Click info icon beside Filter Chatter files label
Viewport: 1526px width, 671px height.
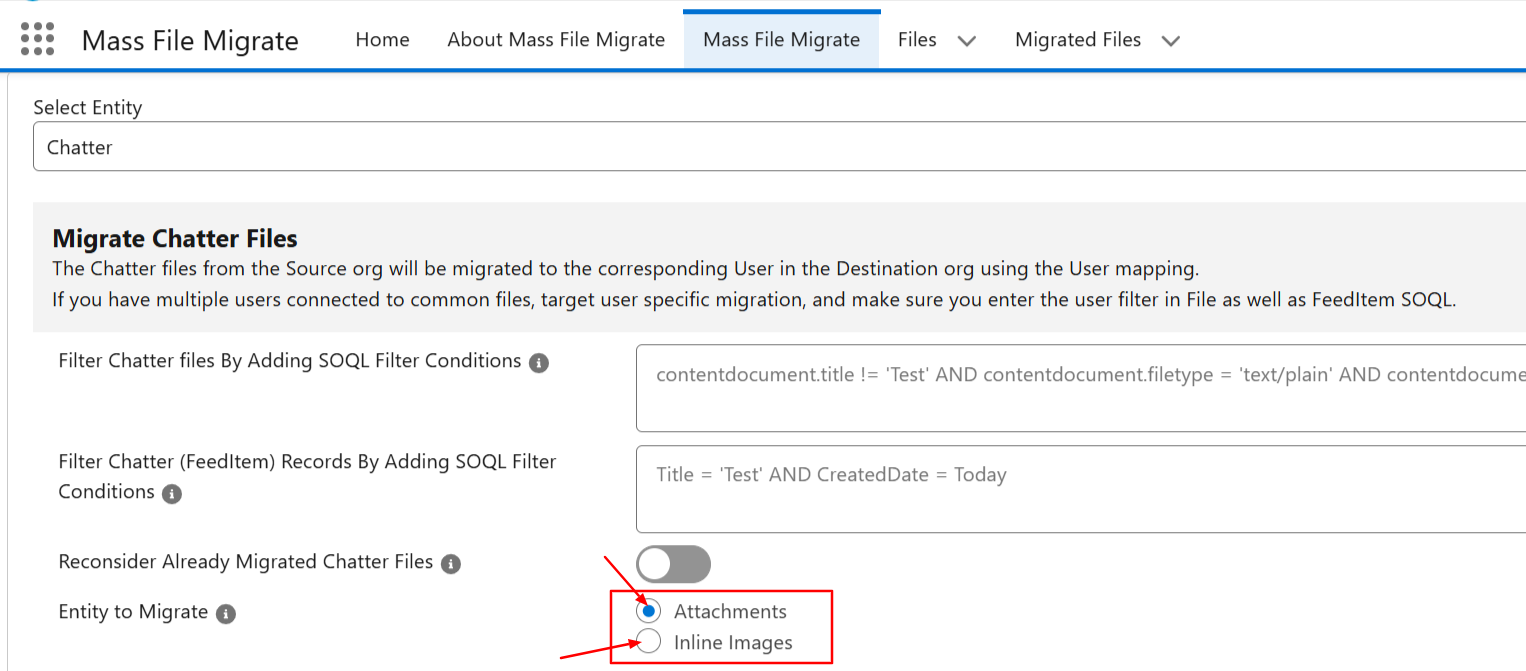pyautogui.click(x=538, y=363)
